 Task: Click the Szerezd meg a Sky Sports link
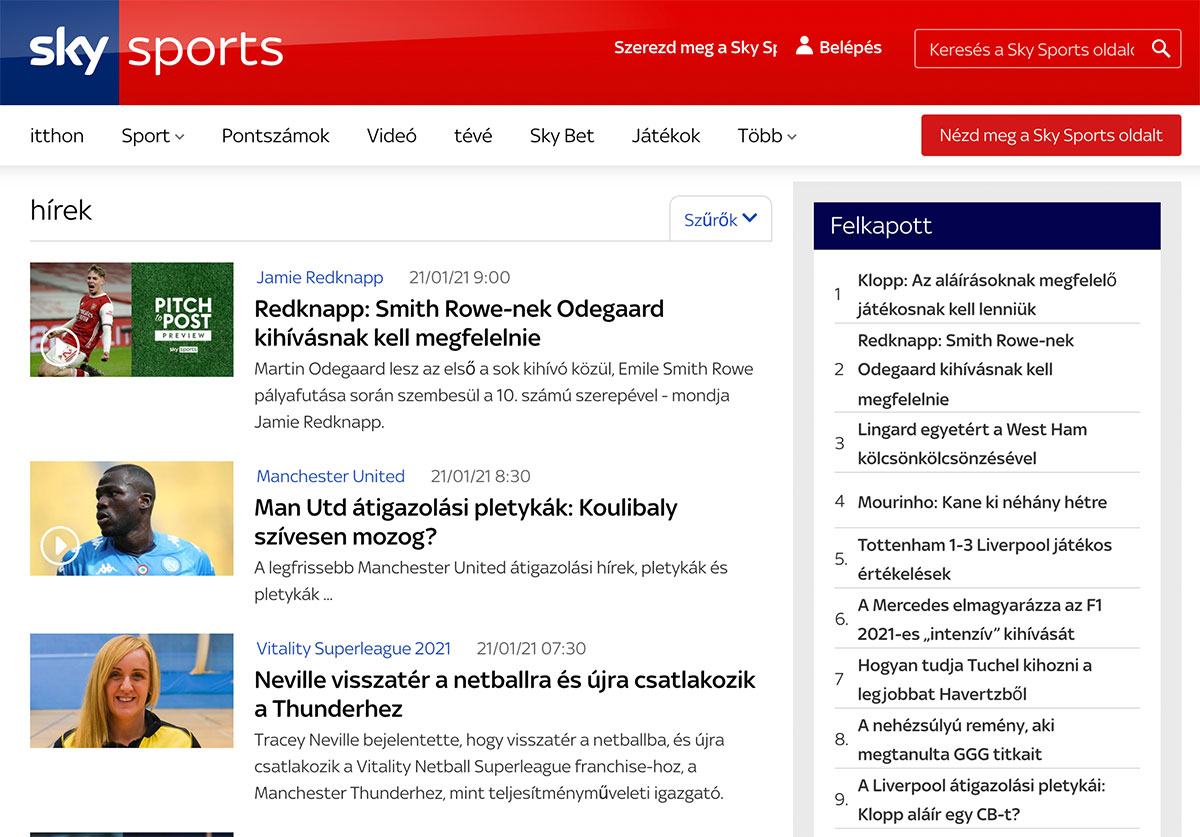click(x=696, y=47)
